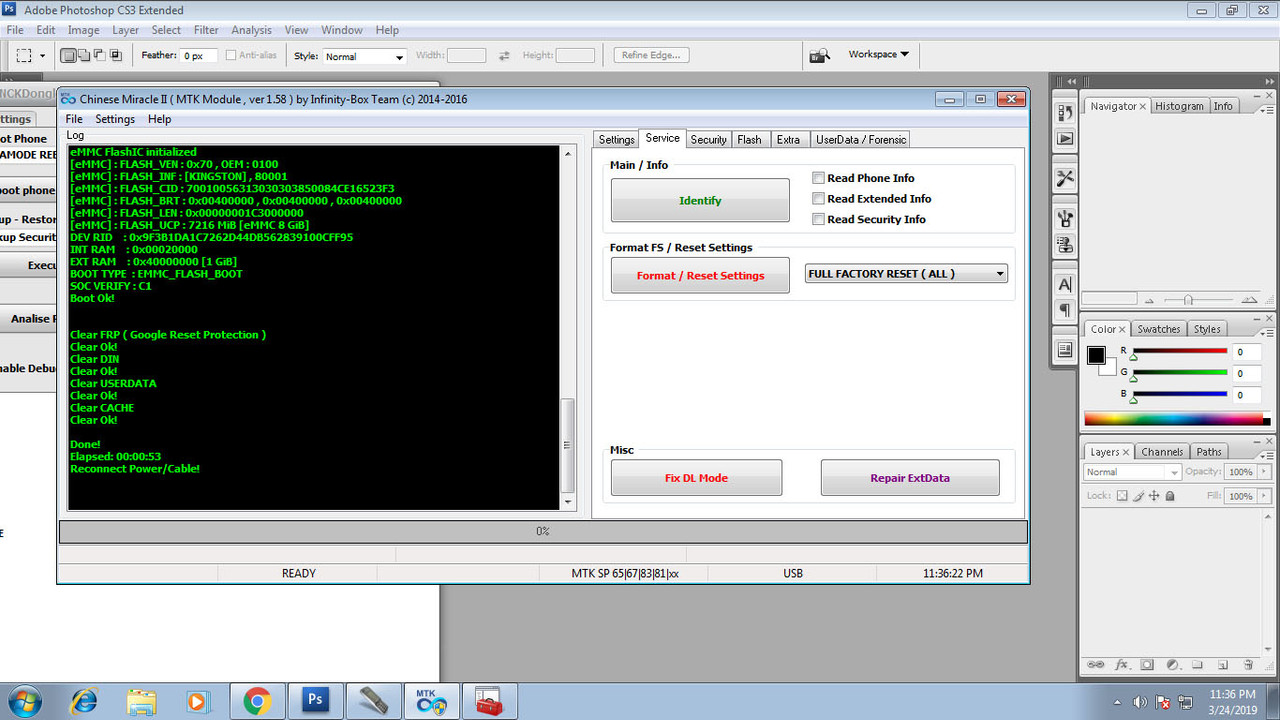This screenshot has height=720, width=1280.
Task: Click the add layer mask icon
Action: [x=1147, y=664]
